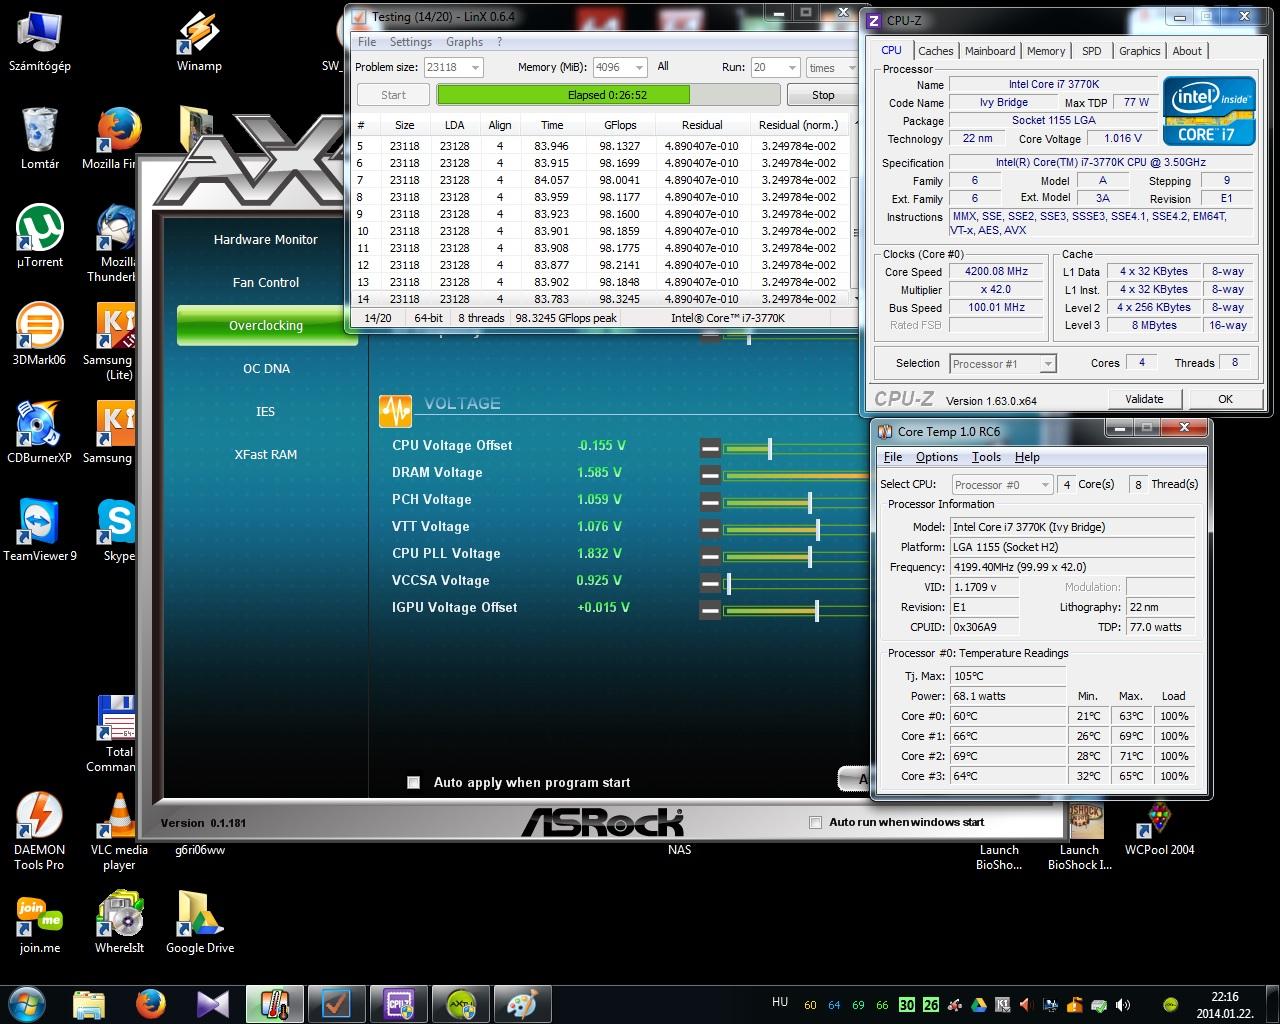Image resolution: width=1280 pixels, height=1024 pixels.
Task: Click OK in the CPU-Z window
Action: [1225, 398]
